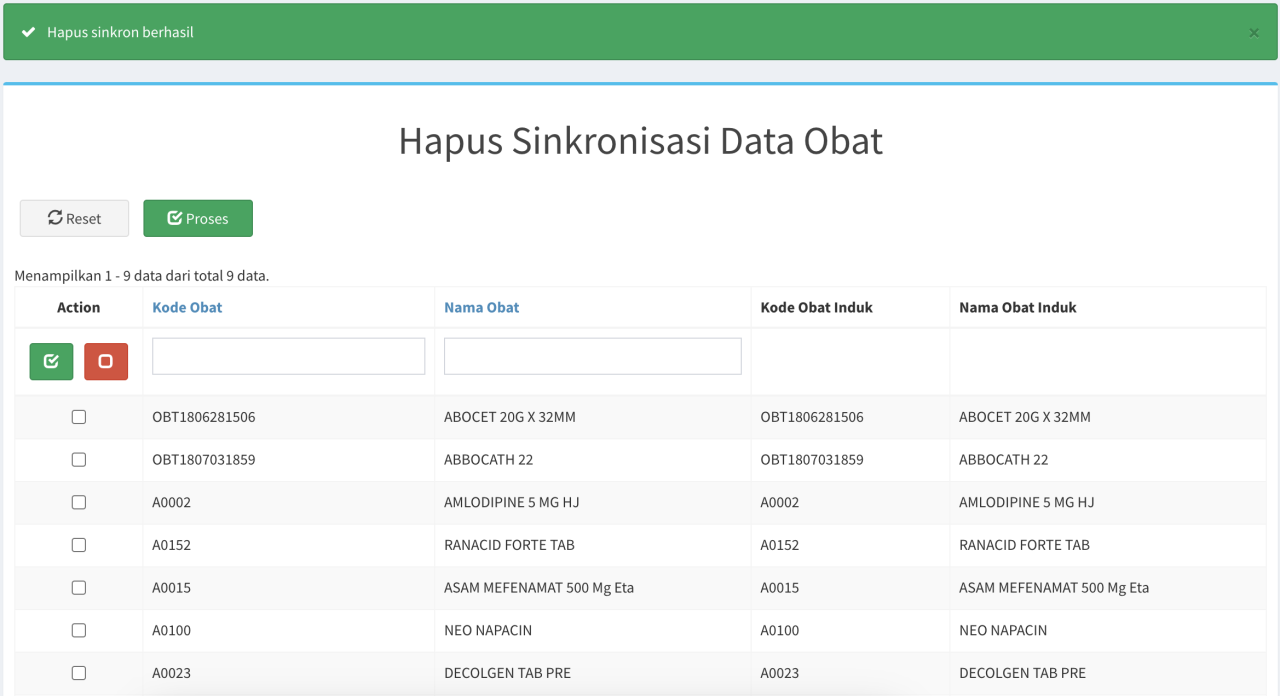Image resolution: width=1280 pixels, height=696 pixels.
Task: Select the ABBOCATH 22 row checkbox
Action: pyautogui.click(x=79, y=460)
